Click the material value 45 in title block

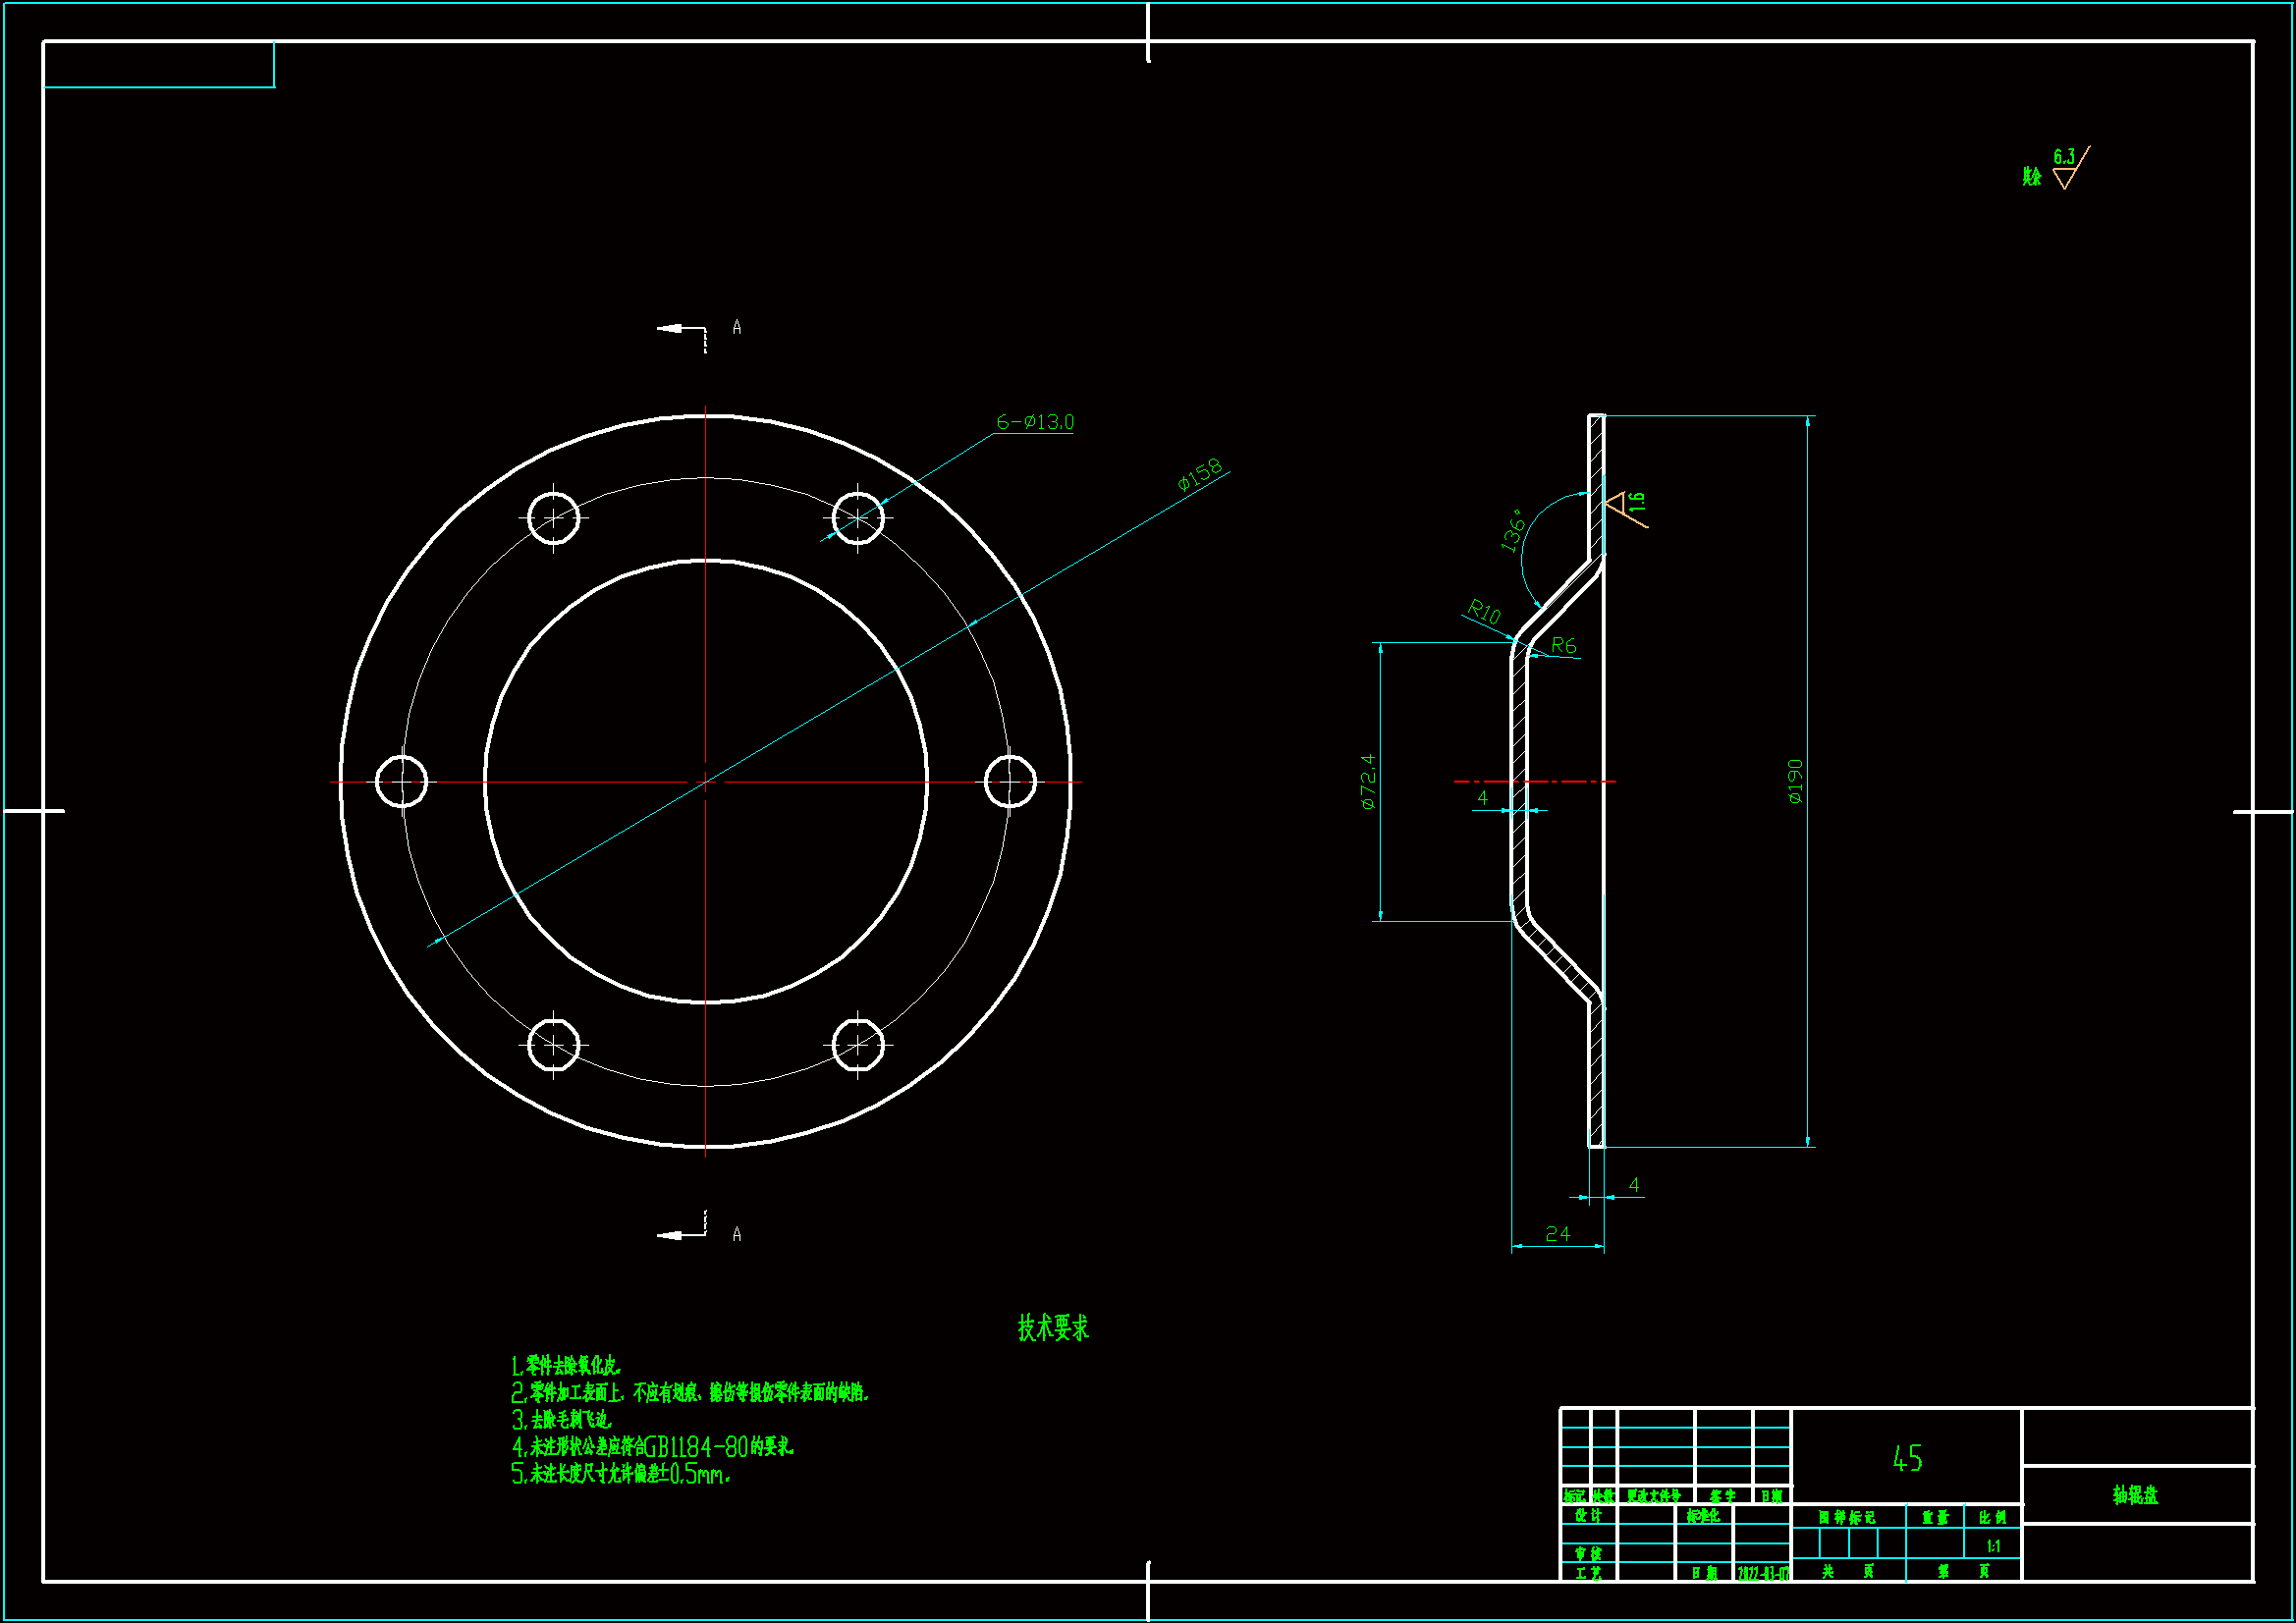(x=1907, y=1458)
